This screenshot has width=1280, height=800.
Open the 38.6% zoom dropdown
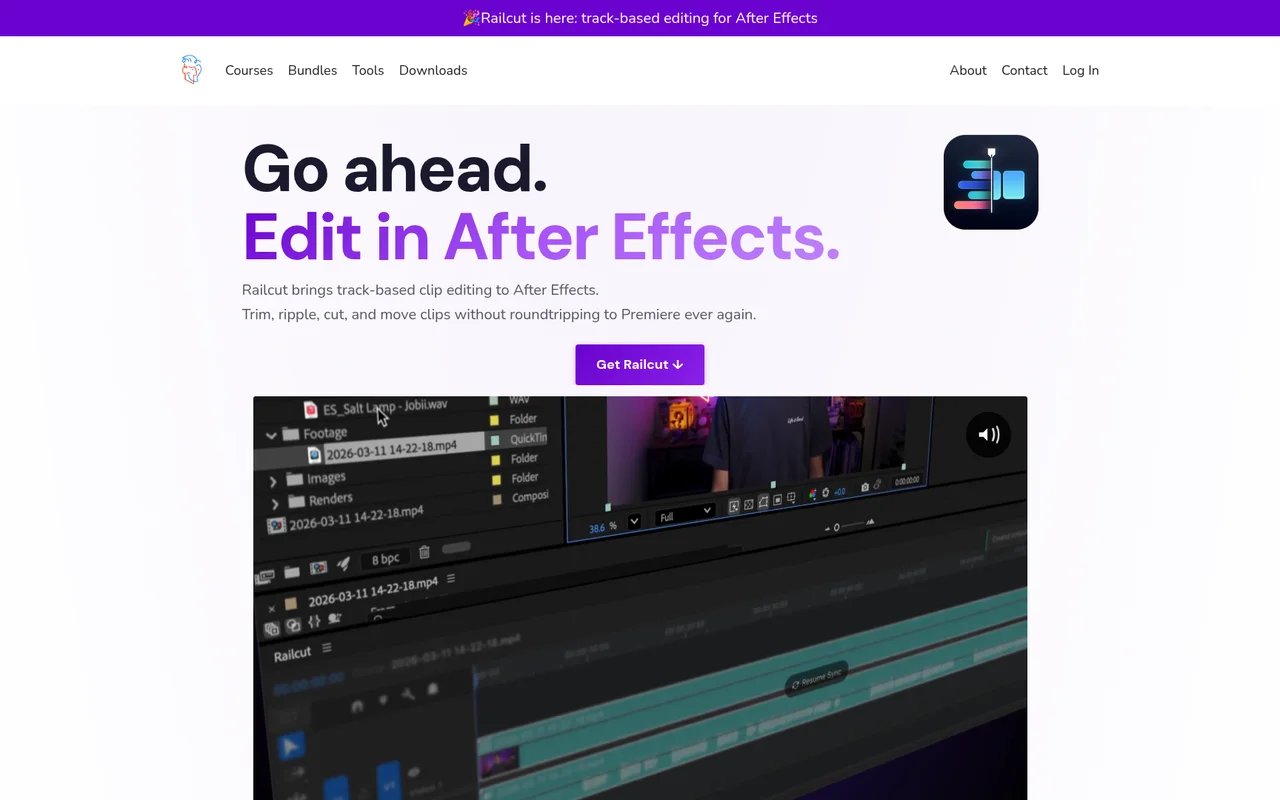(633, 522)
